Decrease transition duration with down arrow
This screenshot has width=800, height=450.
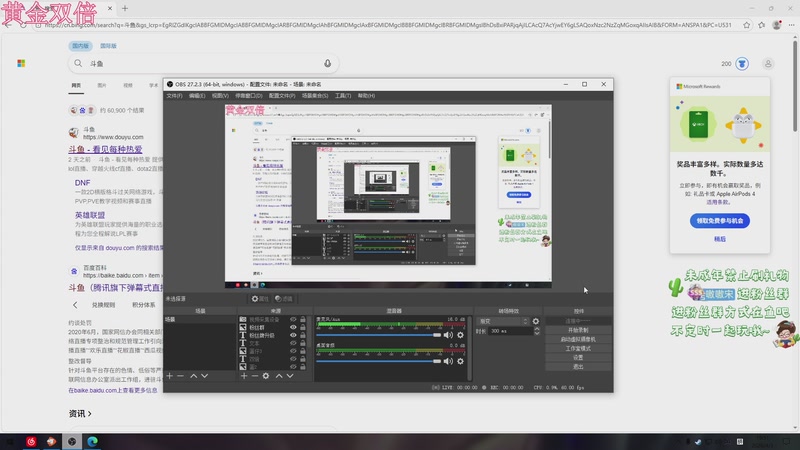pyautogui.click(x=537, y=333)
